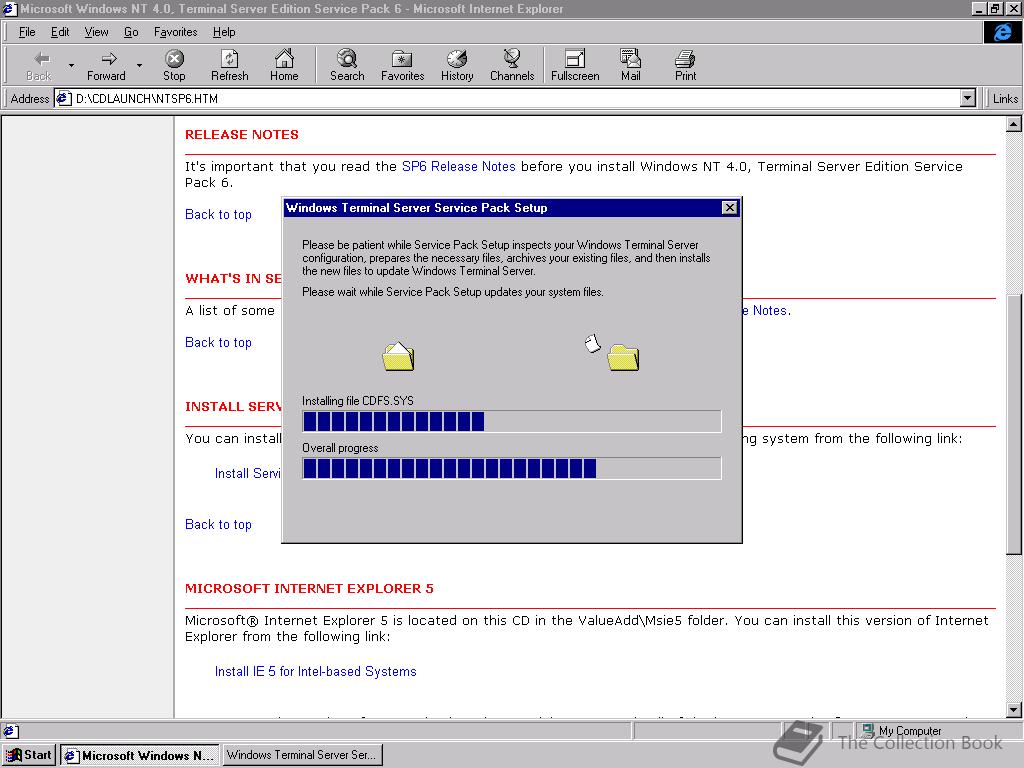Click the Internet Explorer logo throbber
This screenshot has height=768, width=1024.
click(1002, 32)
